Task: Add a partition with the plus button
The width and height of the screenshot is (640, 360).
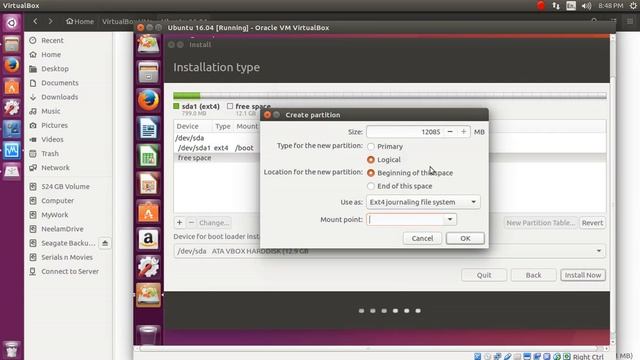Action: [179, 222]
